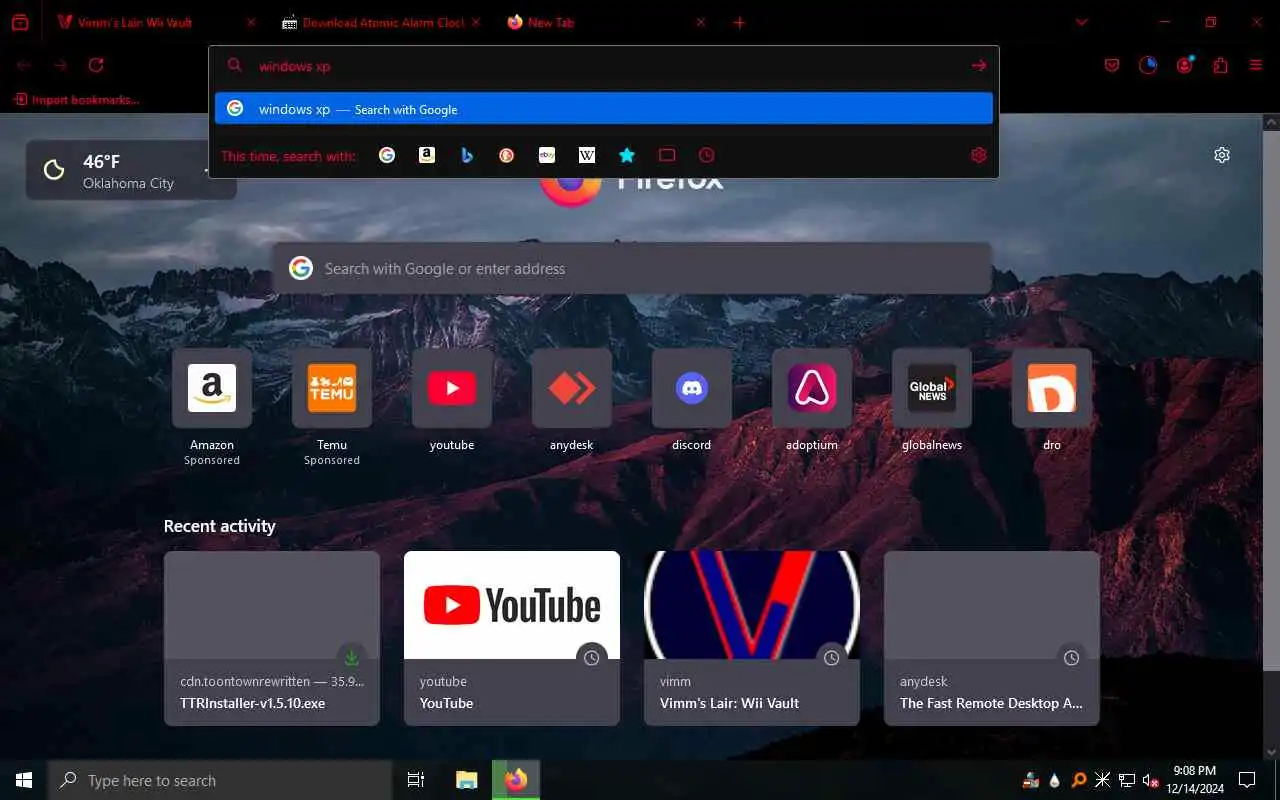The width and height of the screenshot is (1280, 800).
Task: Open the muted volume tray icon
Action: (1150, 780)
